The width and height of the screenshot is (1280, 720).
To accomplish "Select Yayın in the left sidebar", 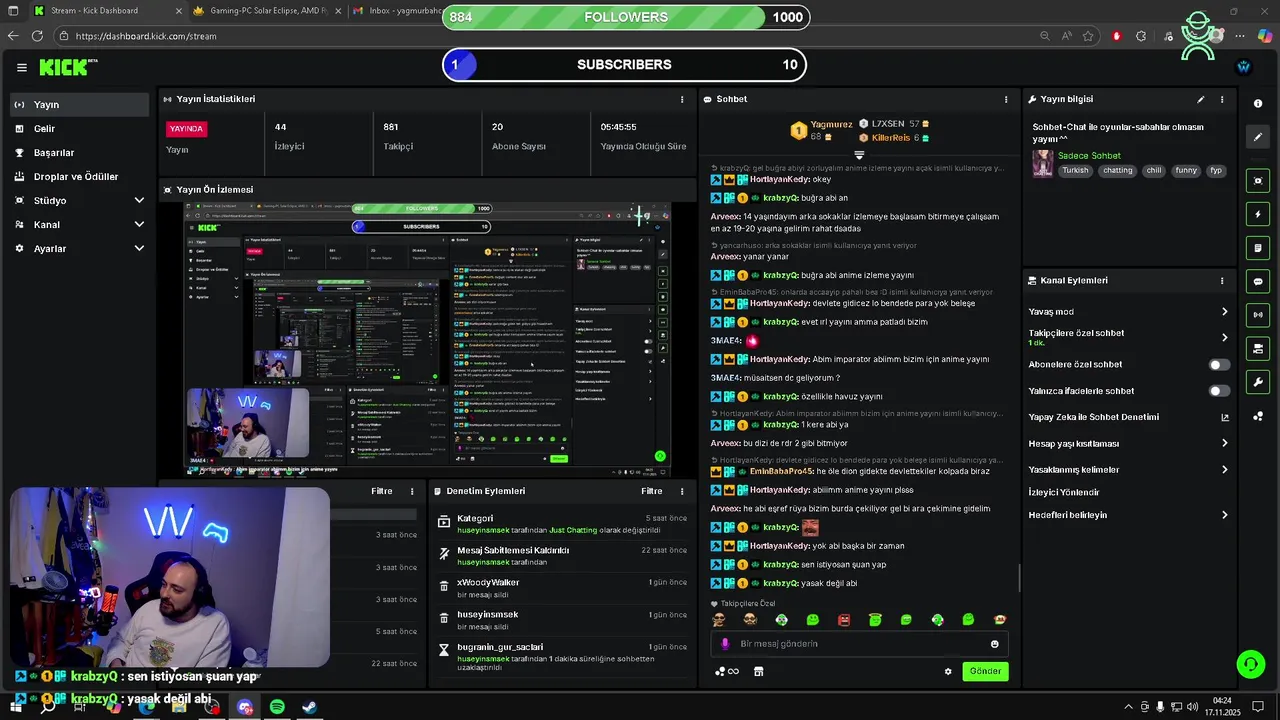I will (80, 104).
